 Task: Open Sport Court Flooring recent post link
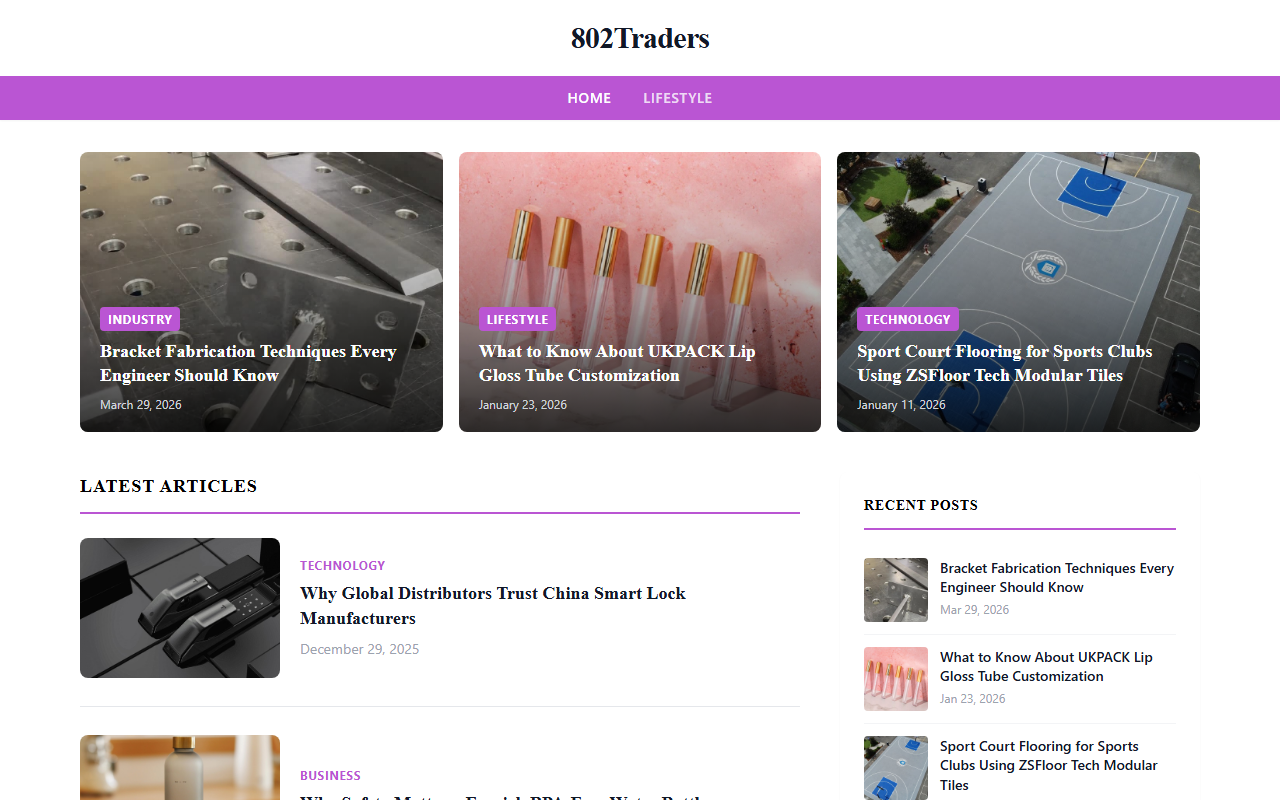coord(1049,765)
